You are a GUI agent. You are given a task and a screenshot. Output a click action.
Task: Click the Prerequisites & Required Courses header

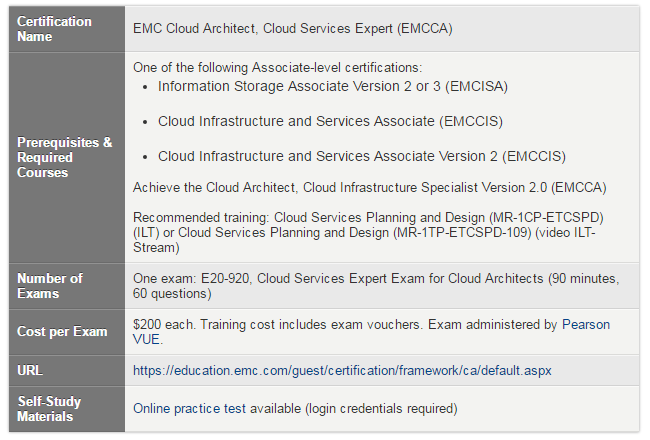67,158
